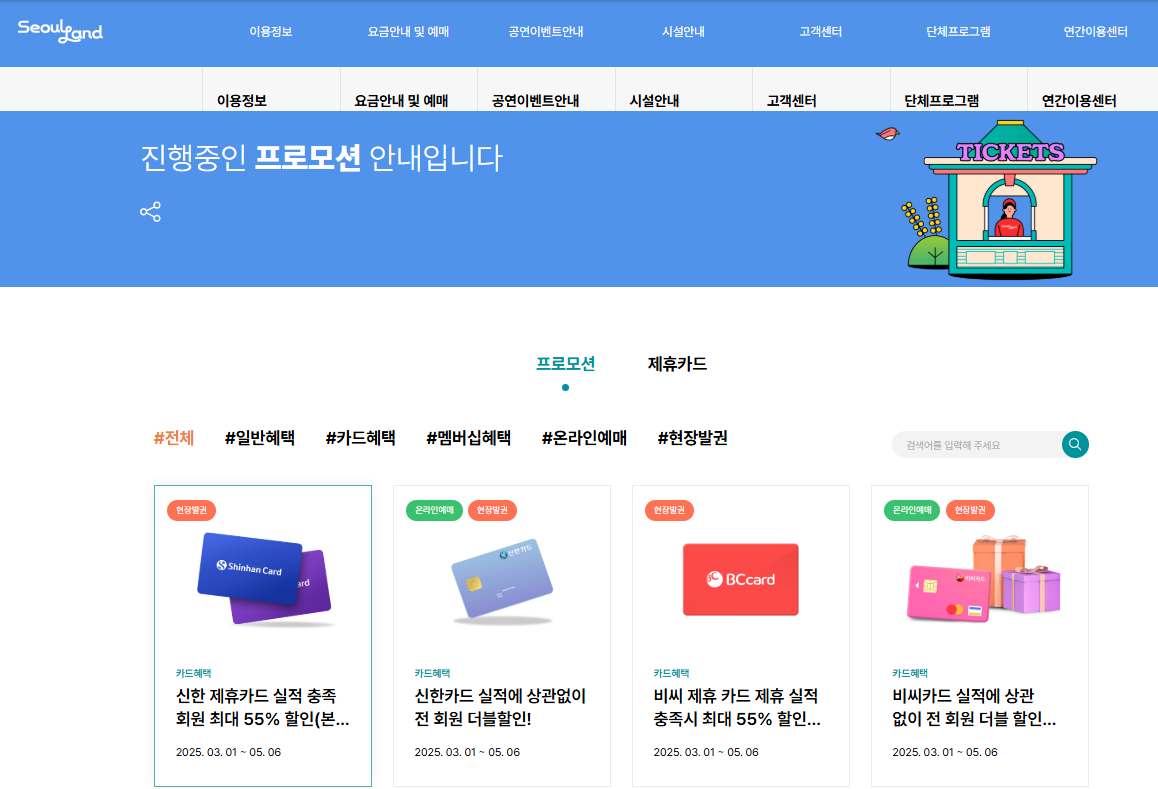The height and width of the screenshot is (789, 1158).
Task: Open the Shinhan Card image promotion
Action: pyautogui.click(x=264, y=581)
